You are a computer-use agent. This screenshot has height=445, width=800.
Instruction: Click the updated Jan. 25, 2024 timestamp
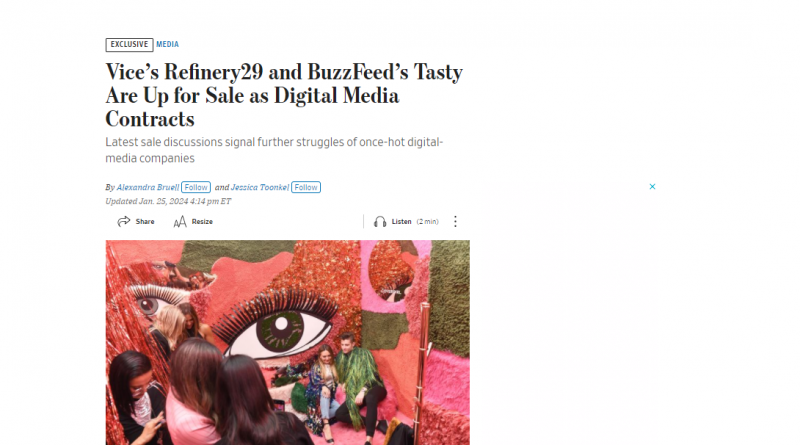click(168, 201)
